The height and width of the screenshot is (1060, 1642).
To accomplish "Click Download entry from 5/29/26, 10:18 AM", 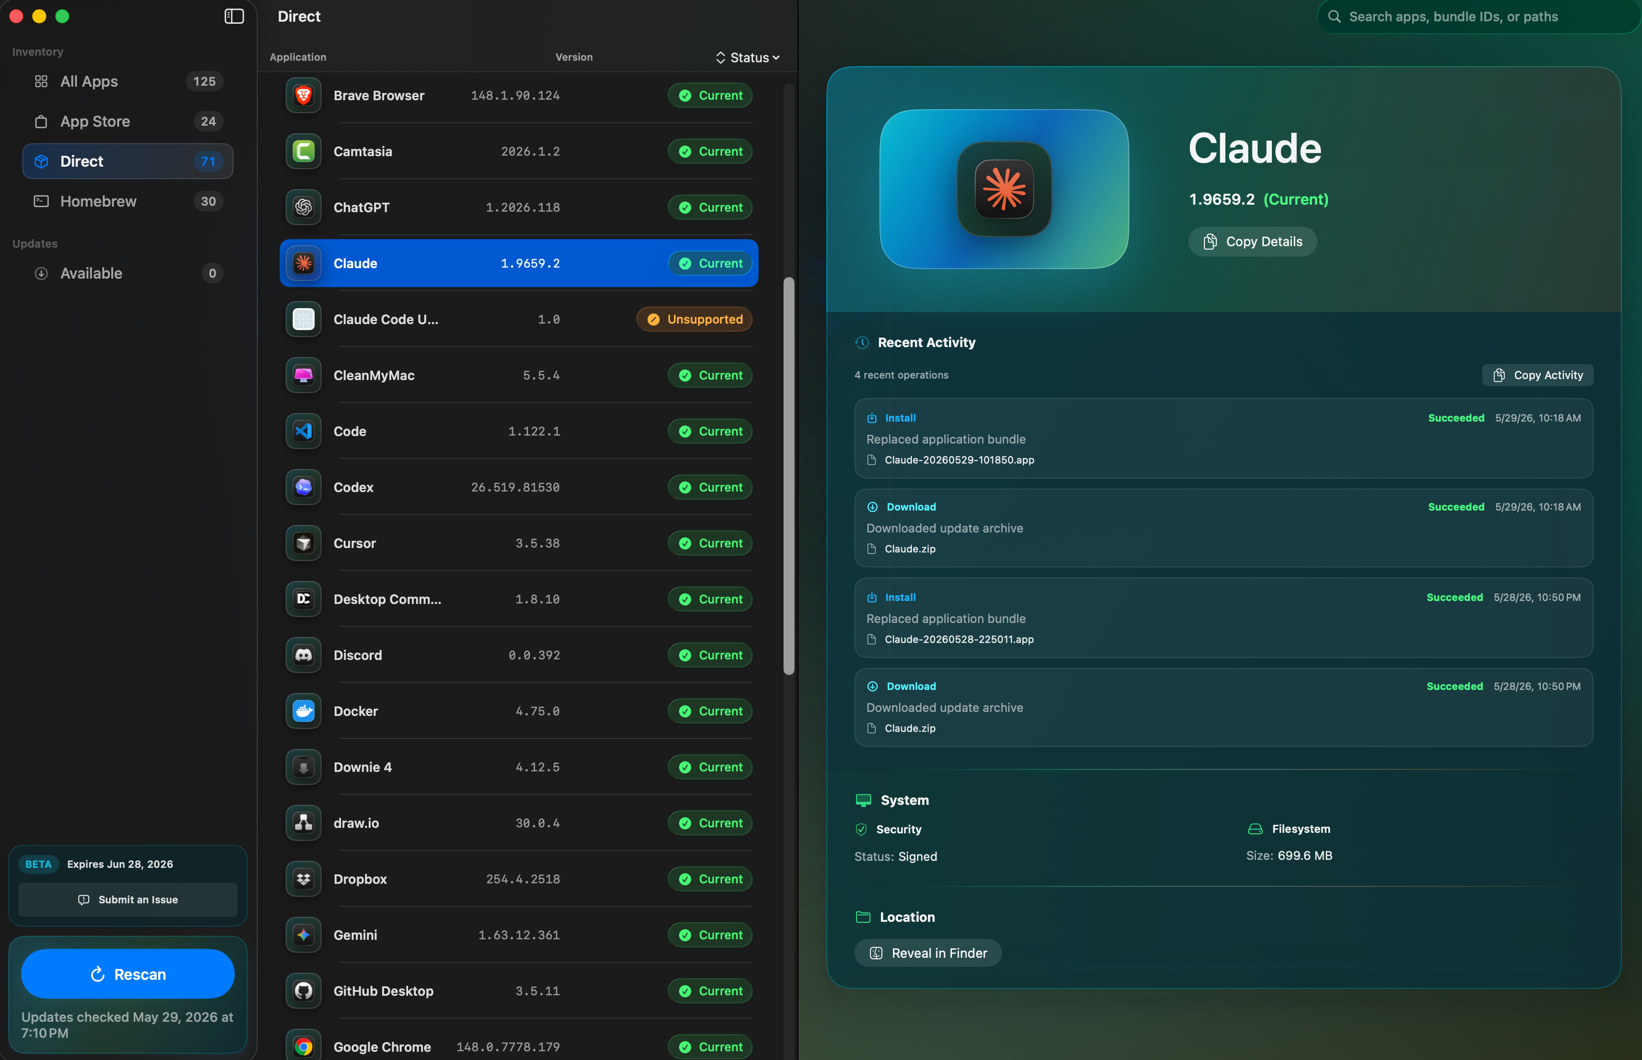I will point(1223,528).
